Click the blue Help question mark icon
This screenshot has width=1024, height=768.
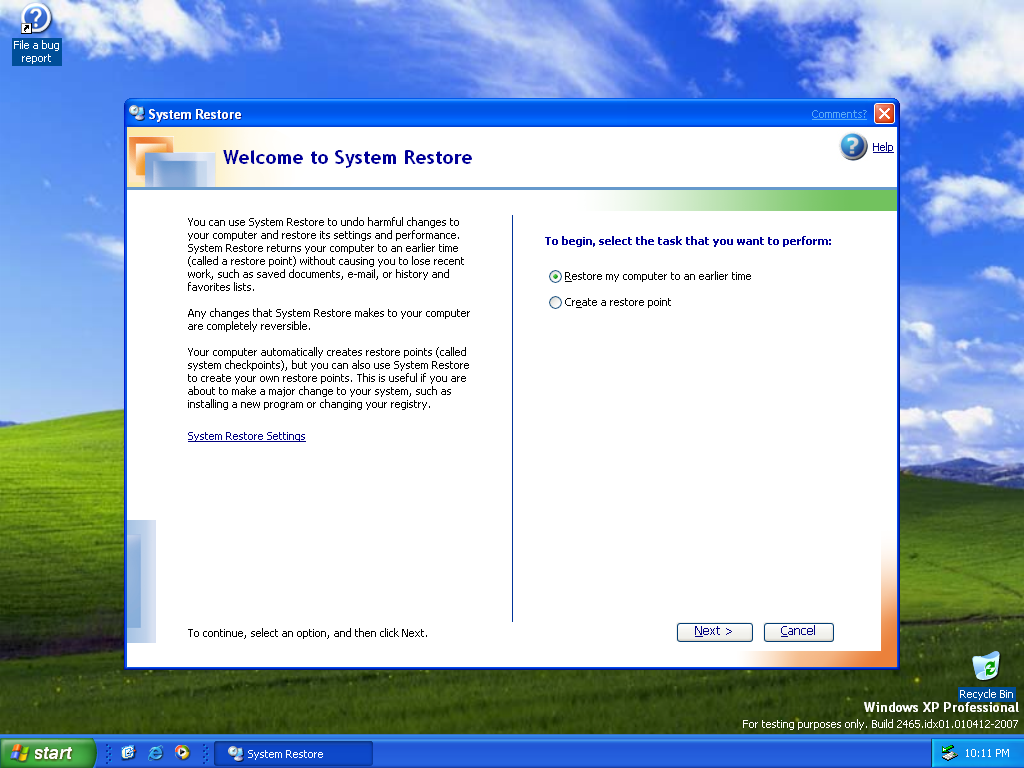point(853,147)
